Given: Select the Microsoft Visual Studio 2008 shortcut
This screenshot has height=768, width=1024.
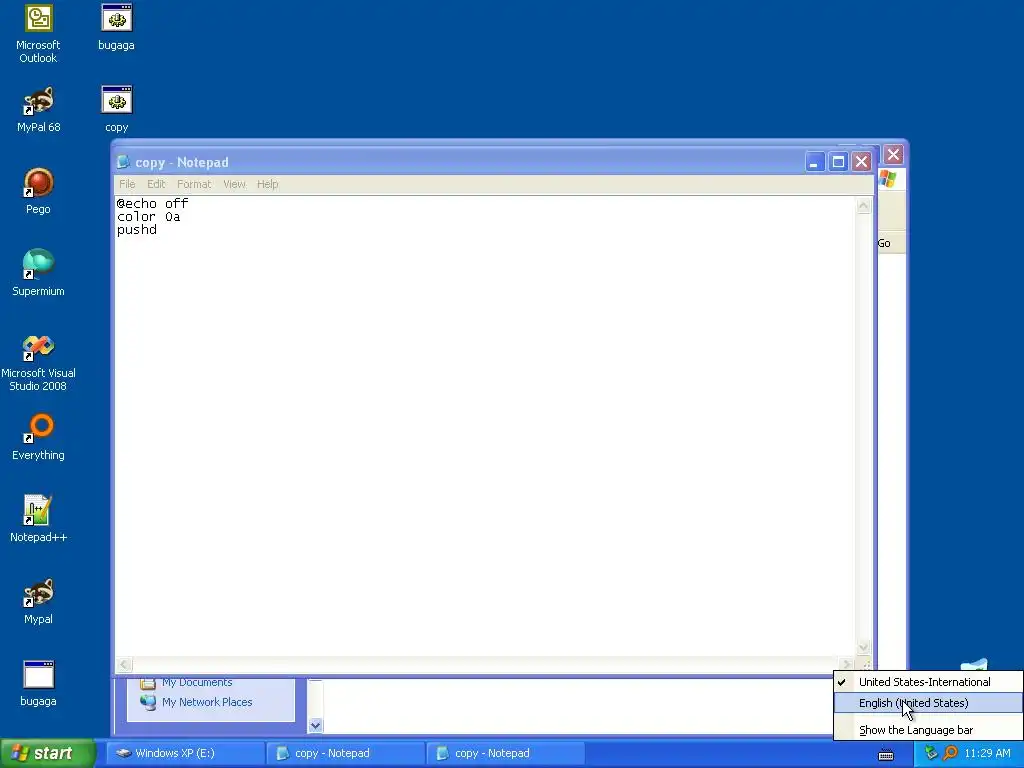Looking at the screenshot, I should [x=39, y=363].
